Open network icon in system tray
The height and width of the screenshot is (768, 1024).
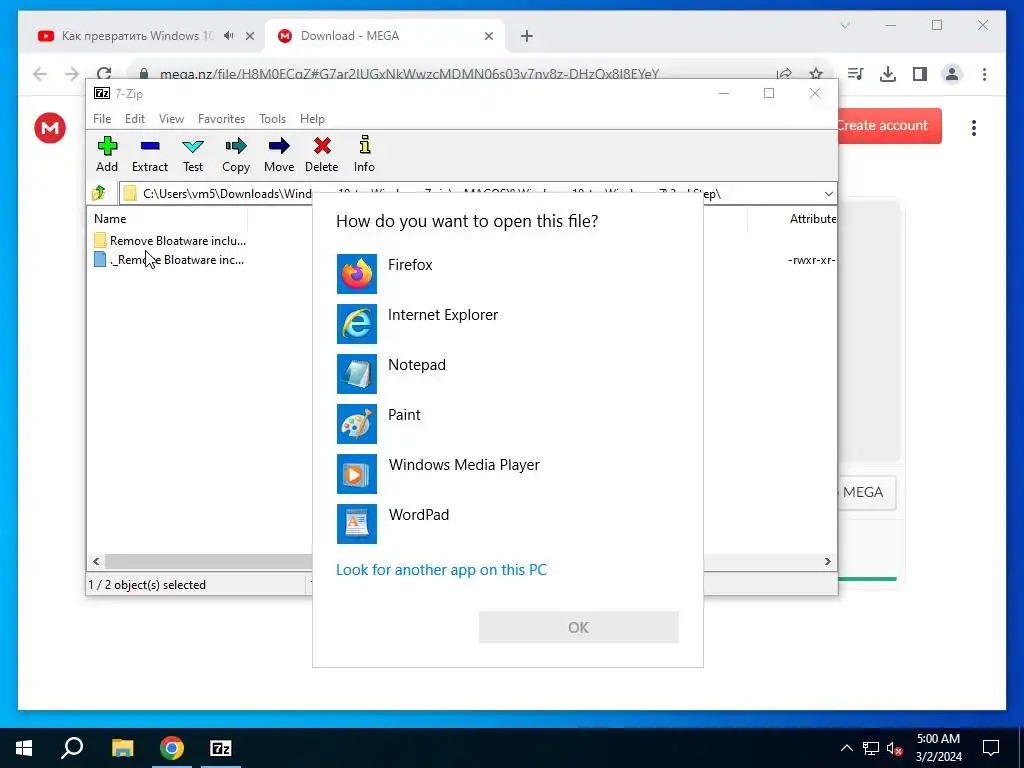pos(871,748)
